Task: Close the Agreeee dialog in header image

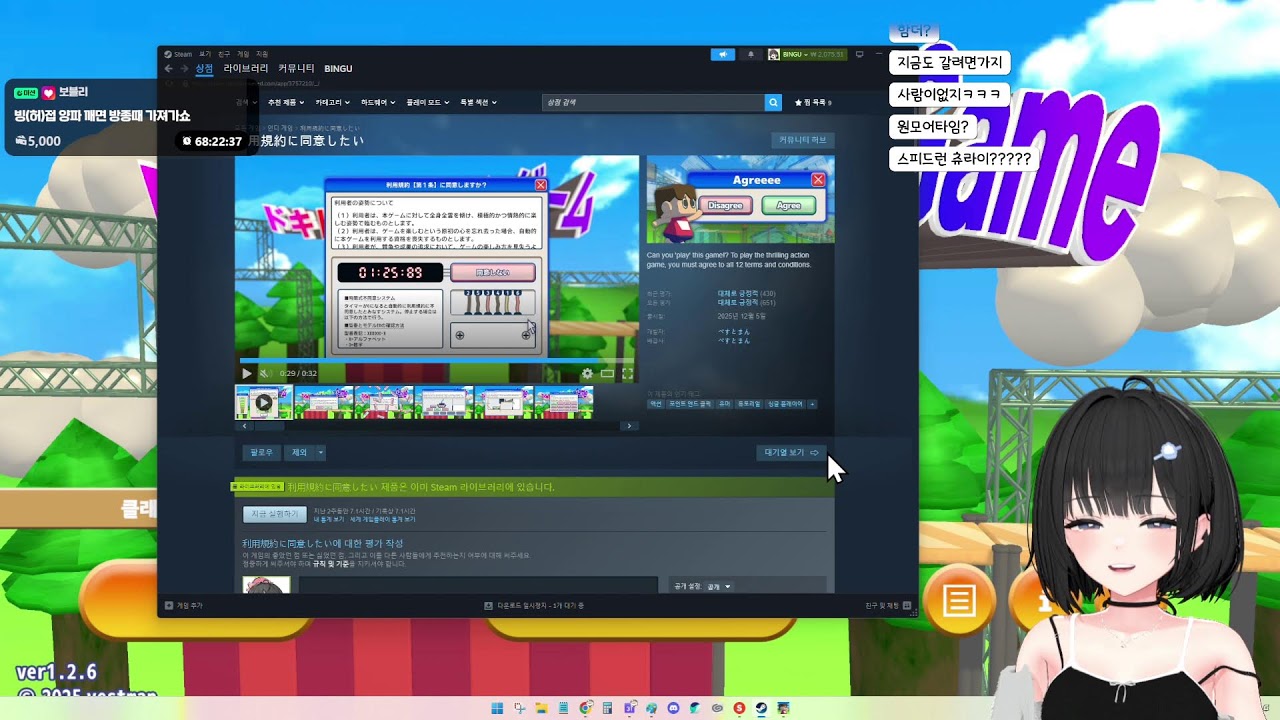Action: [818, 180]
